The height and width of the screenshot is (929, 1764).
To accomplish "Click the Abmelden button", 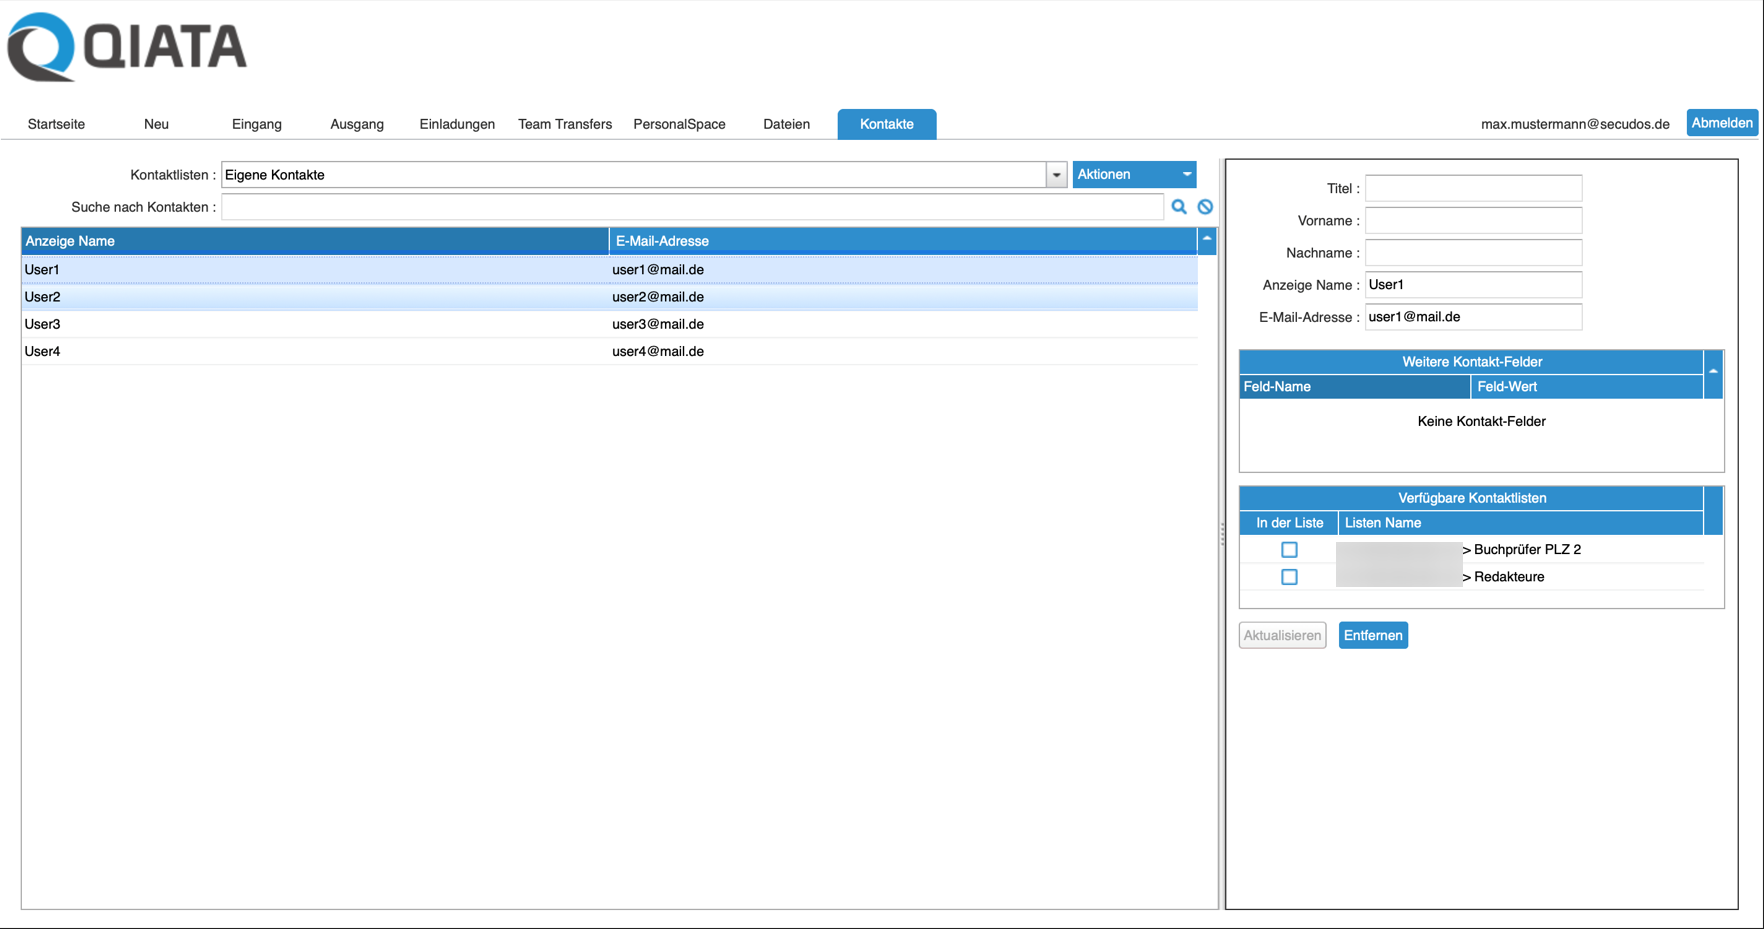I will [1721, 123].
